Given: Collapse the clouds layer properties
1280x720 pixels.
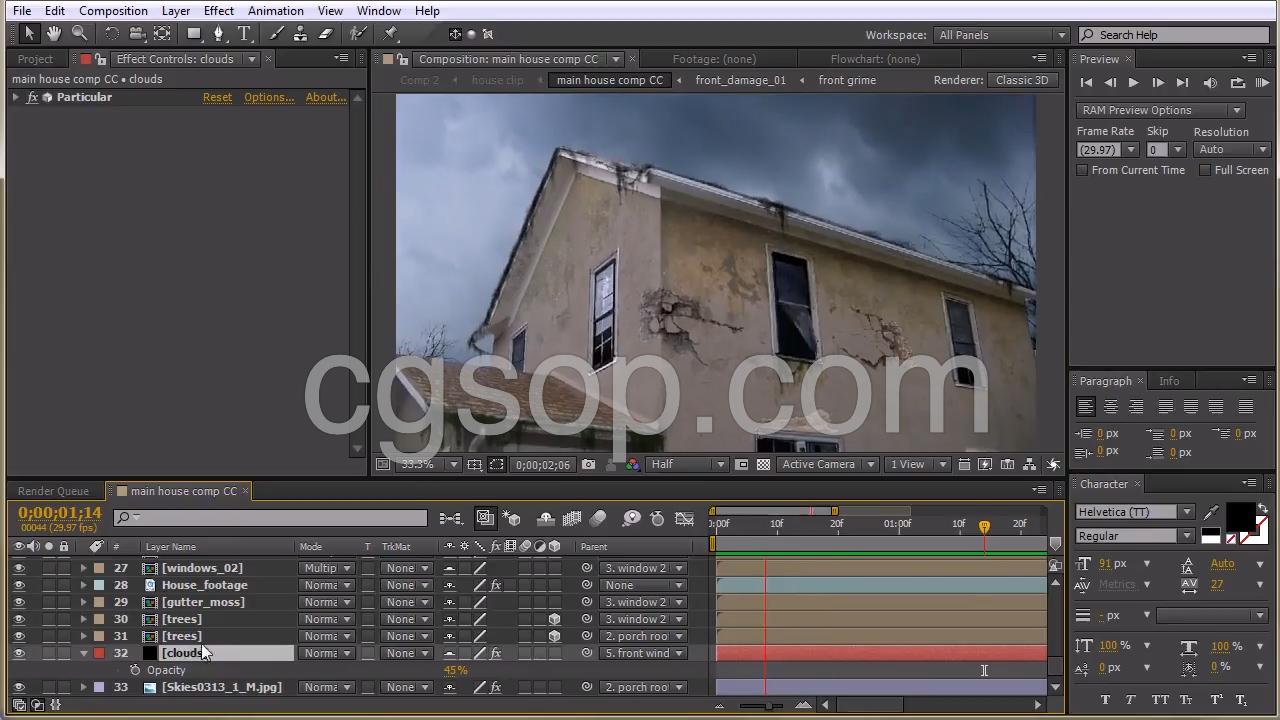Looking at the screenshot, I should [84, 653].
